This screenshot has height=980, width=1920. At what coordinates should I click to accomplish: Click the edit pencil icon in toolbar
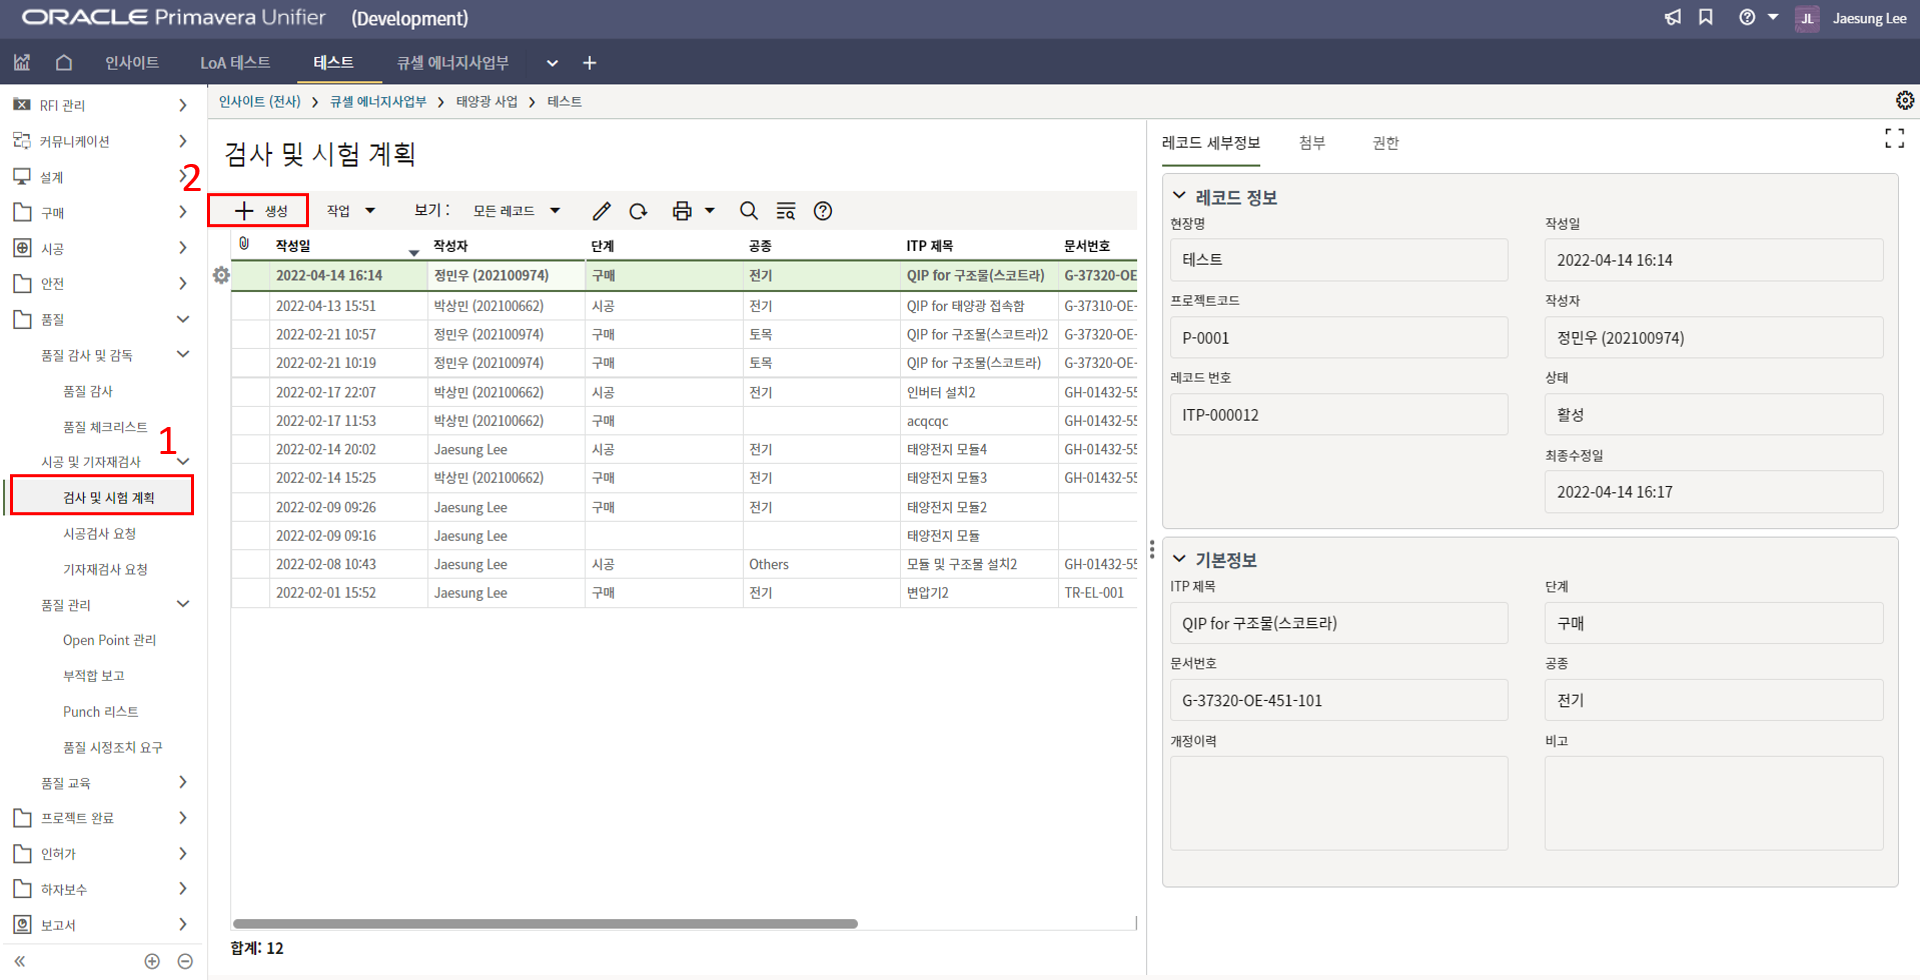pyautogui.click(x=601, y=211)
